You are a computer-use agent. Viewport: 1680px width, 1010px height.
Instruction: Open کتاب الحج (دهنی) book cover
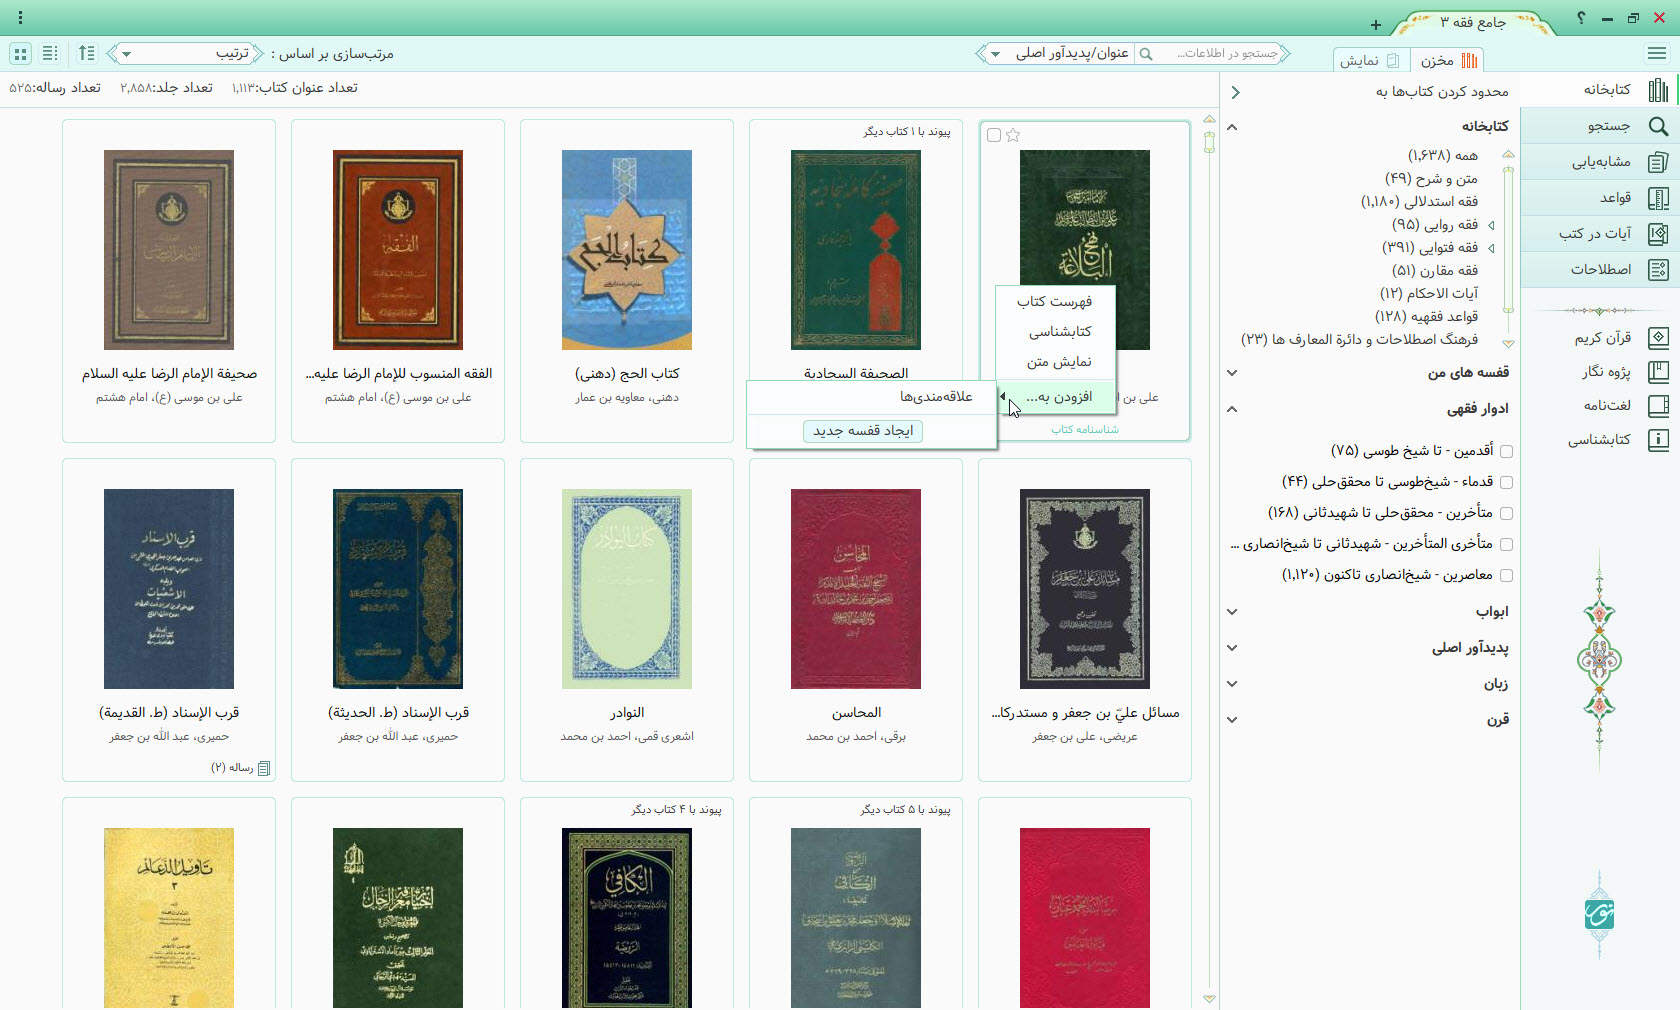pos(627,250)
